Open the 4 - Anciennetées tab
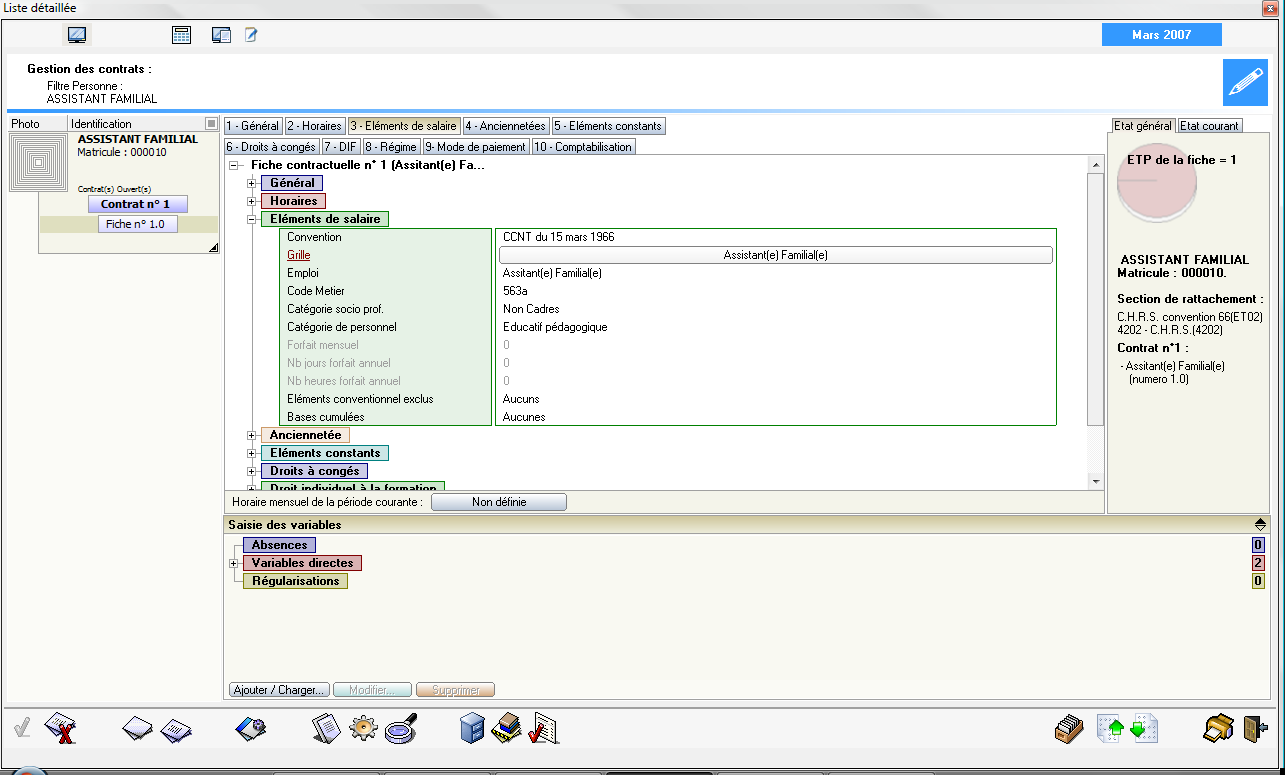The image size is (1285, 775). 506,126
